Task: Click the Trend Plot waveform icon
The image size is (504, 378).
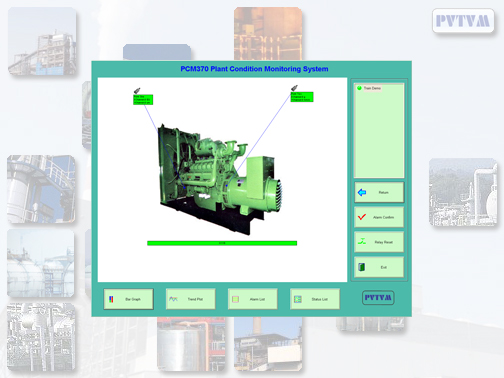Action: click(173, 299)
